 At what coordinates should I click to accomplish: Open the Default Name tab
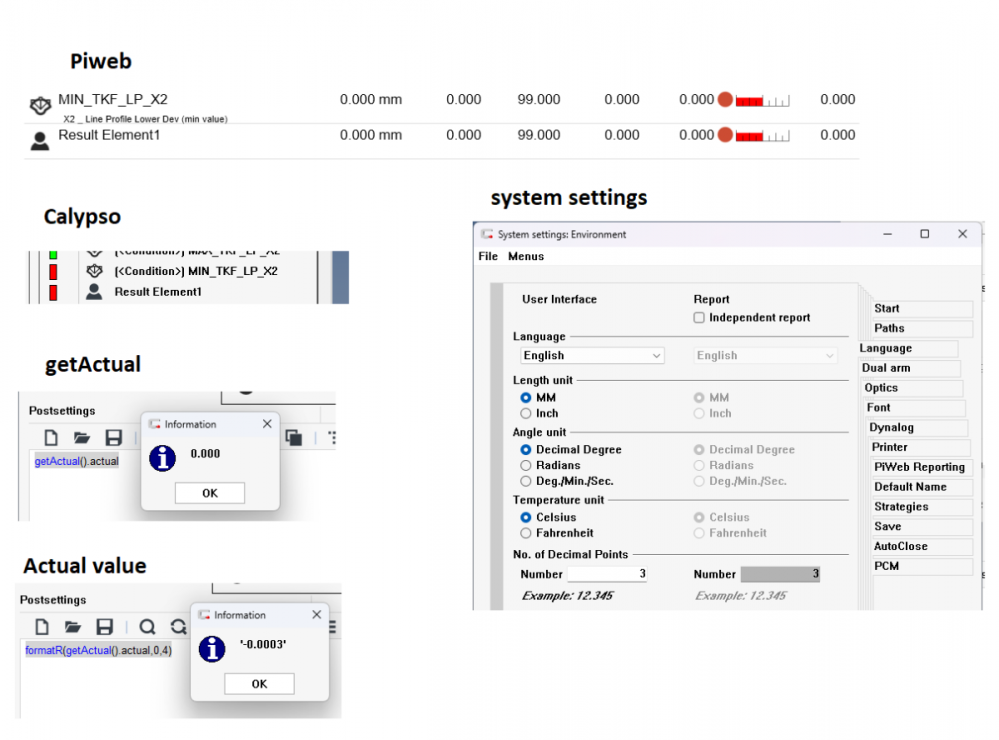910,487
